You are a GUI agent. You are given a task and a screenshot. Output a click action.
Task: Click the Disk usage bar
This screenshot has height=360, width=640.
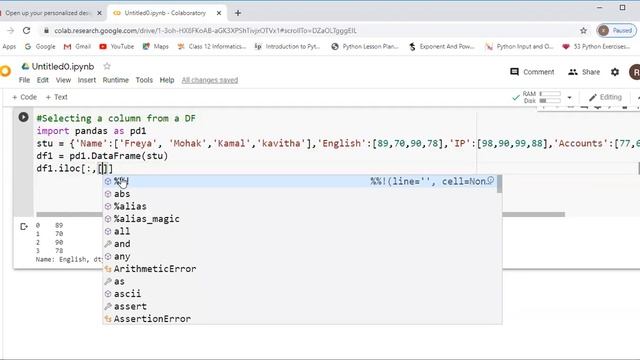550,100
